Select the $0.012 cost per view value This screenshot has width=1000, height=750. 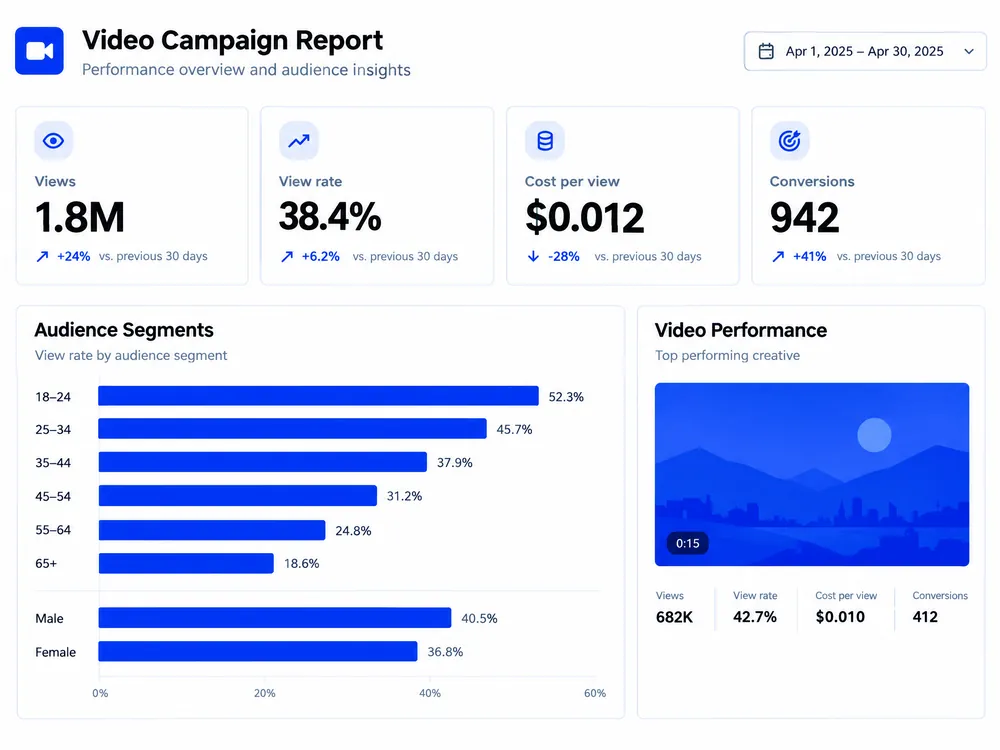point(585,217)
